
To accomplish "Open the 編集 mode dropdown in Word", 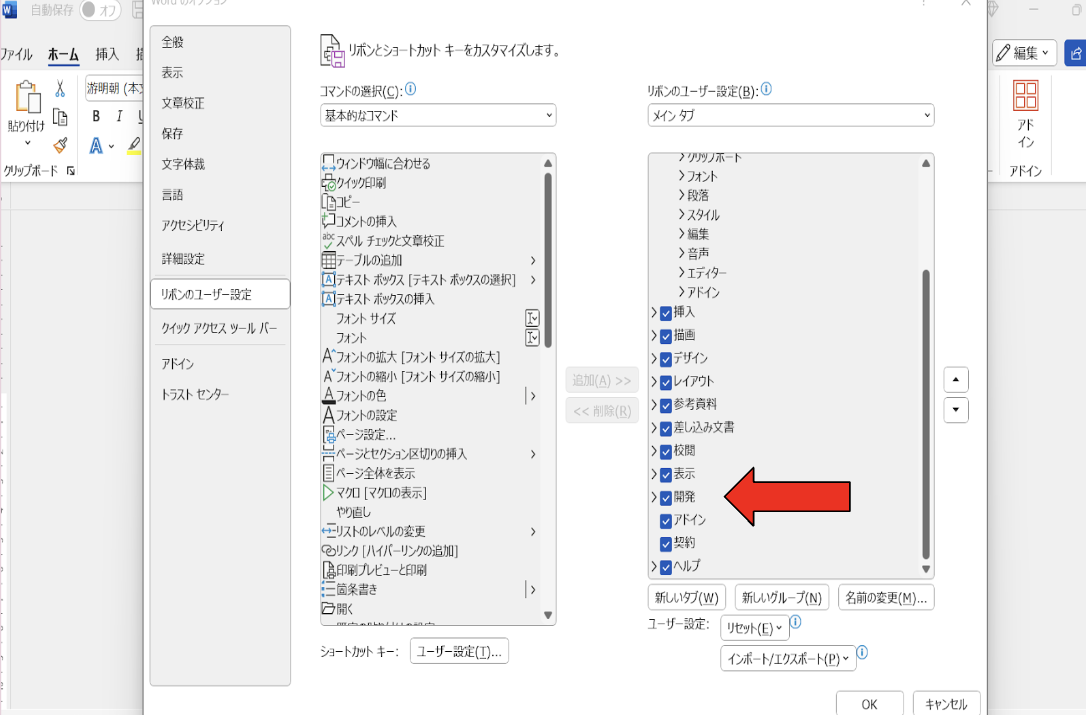I will pos(1024,53).
